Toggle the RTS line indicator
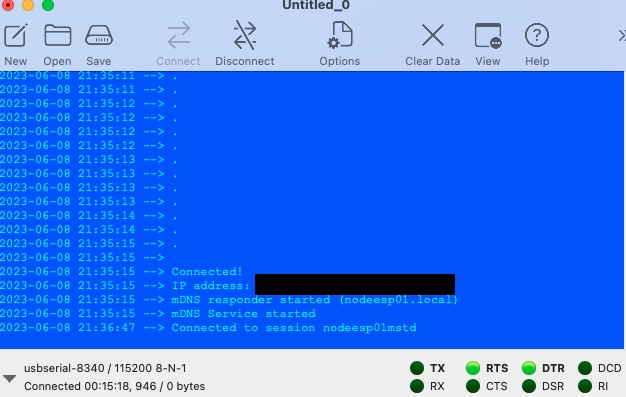The width and height of the screenshot is (626, 397). click(x=473, y=368)
